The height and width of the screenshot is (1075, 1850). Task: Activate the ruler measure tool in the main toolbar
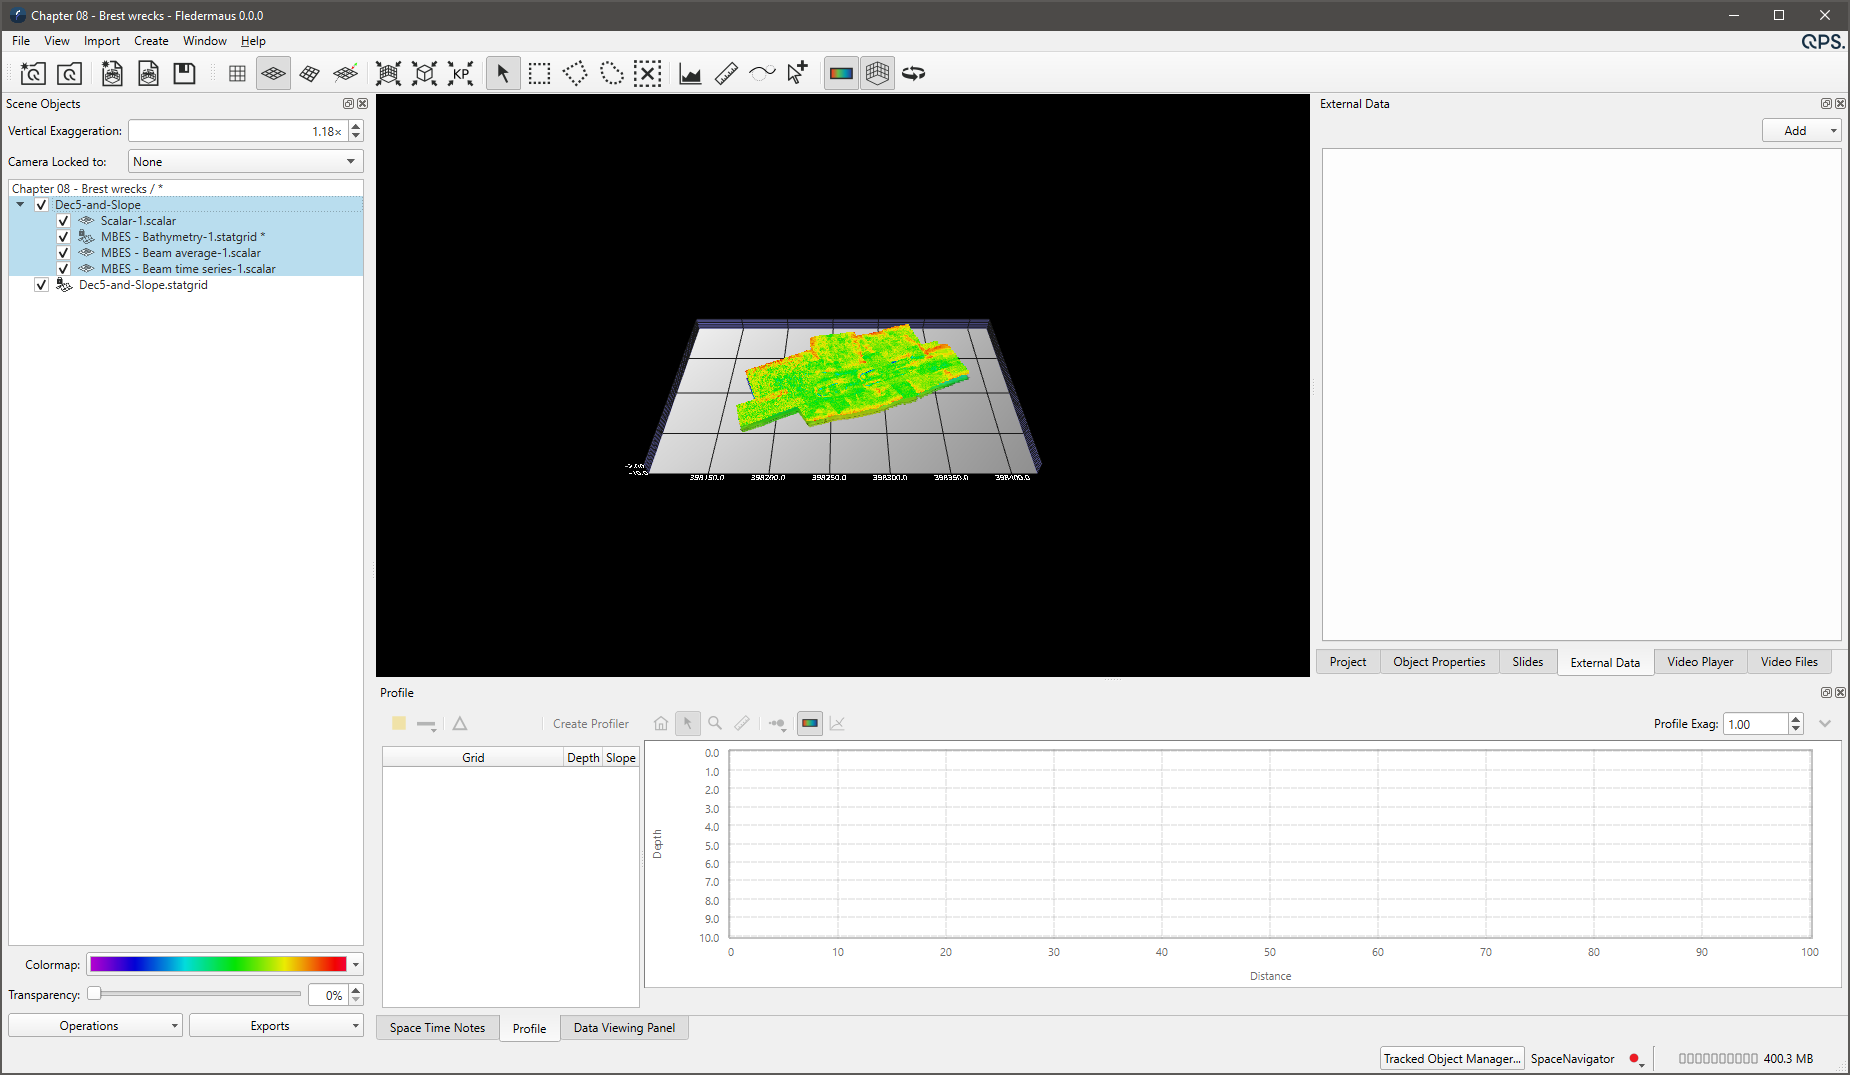point(726,73)
